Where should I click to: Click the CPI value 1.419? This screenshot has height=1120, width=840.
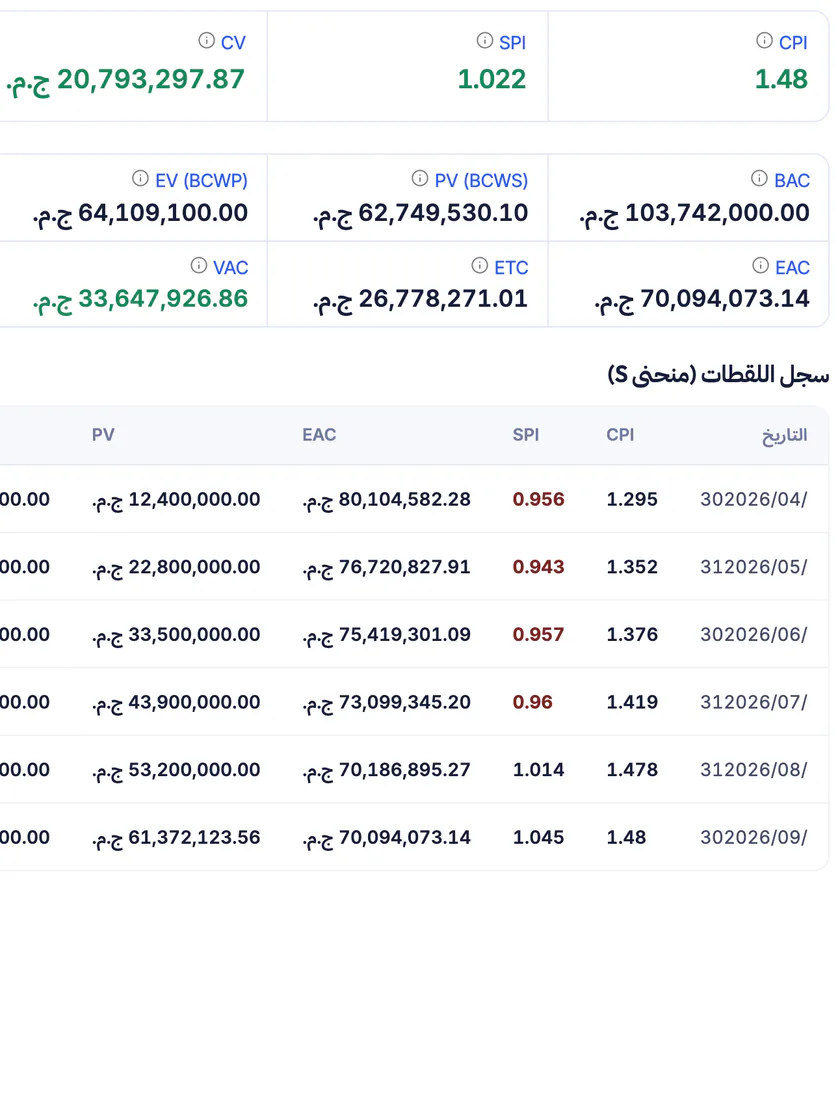click(x=632, y=702)
